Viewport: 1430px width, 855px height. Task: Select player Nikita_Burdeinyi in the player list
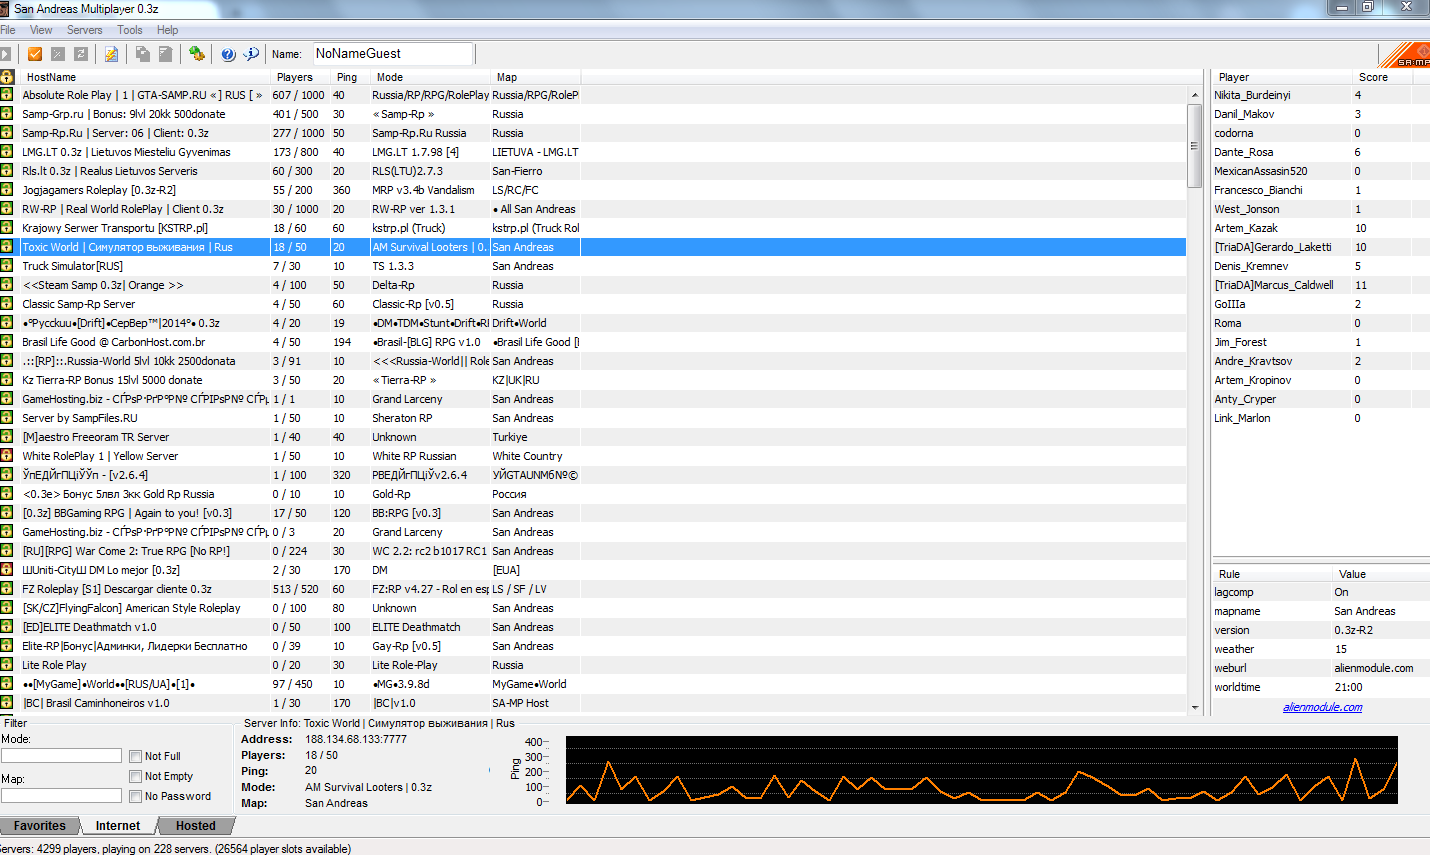1321,95
